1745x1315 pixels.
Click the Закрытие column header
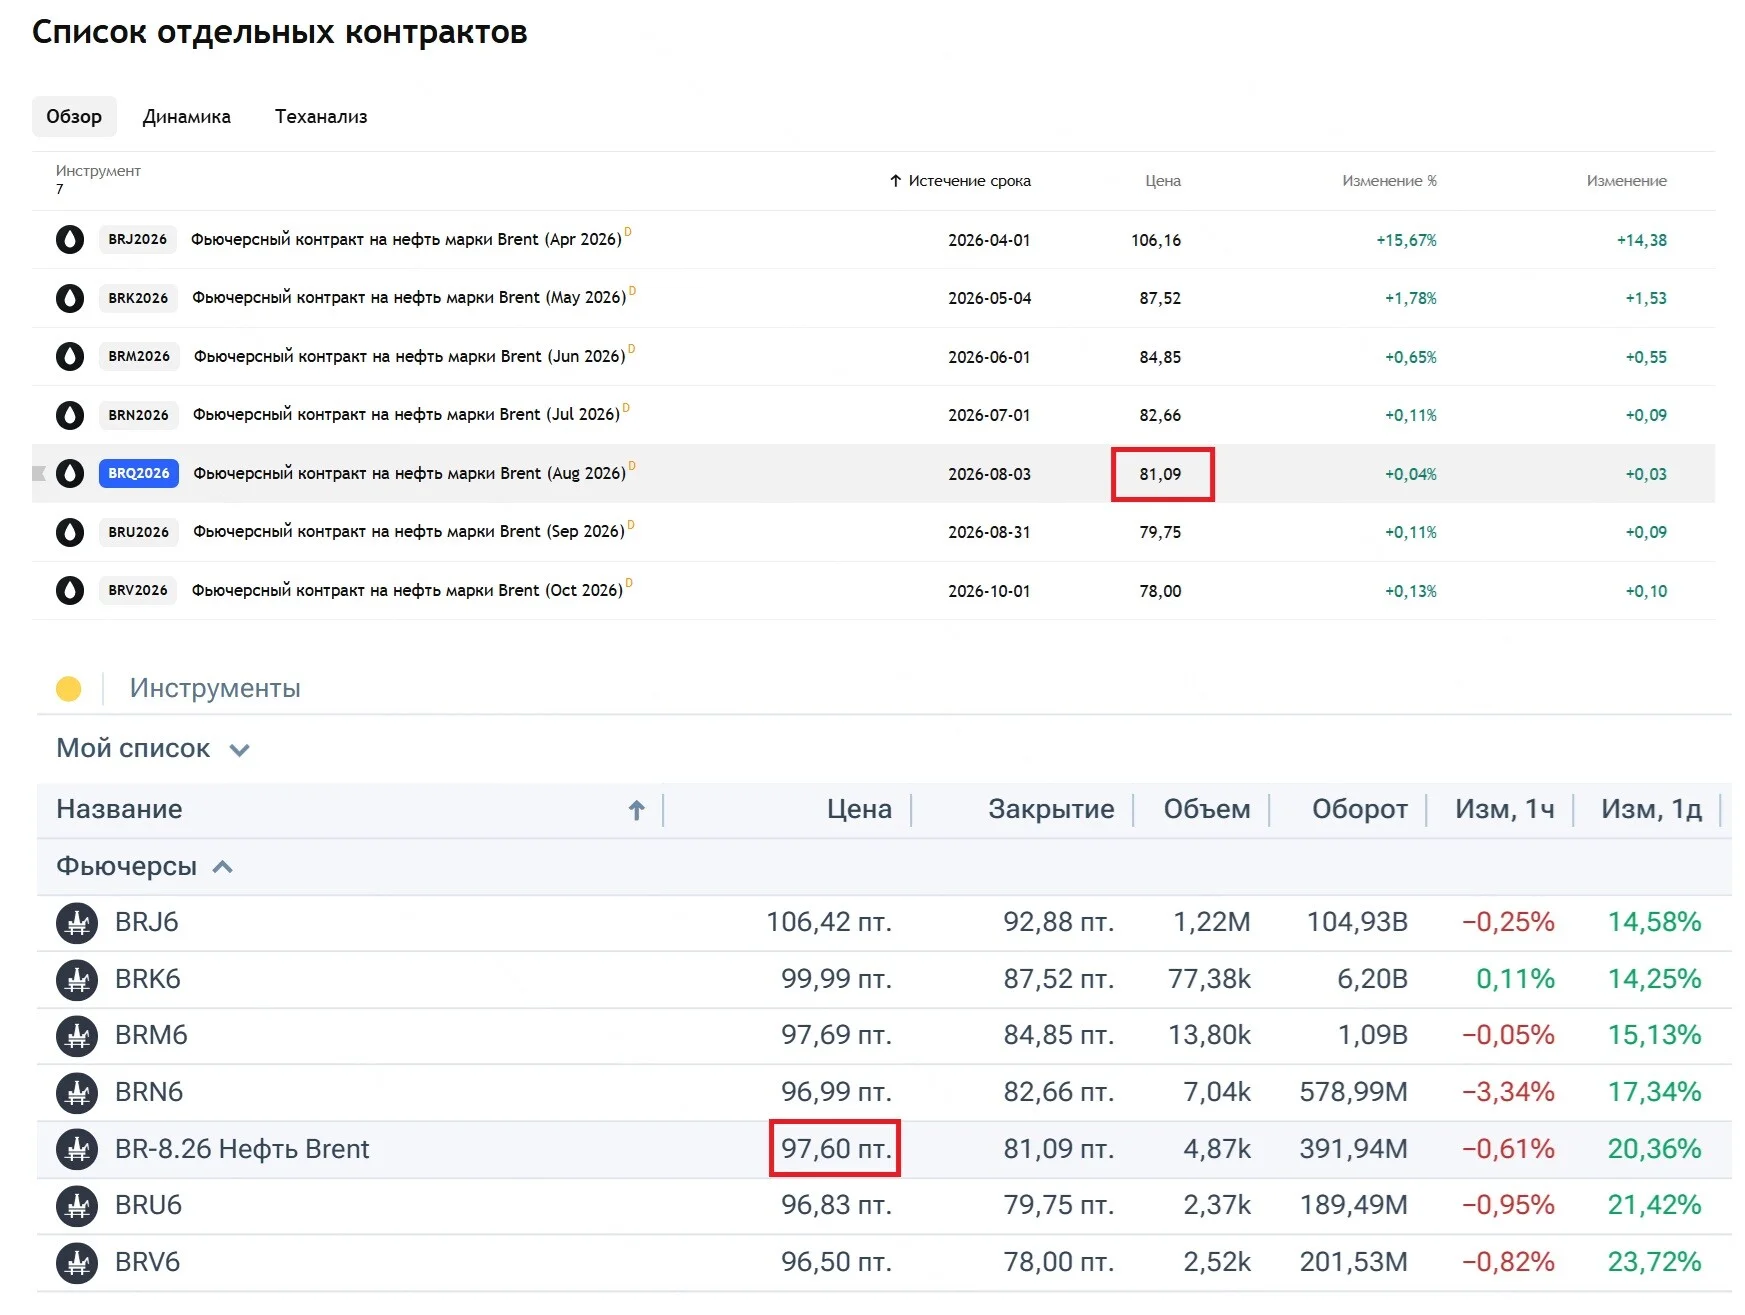tap(1051, 810)
